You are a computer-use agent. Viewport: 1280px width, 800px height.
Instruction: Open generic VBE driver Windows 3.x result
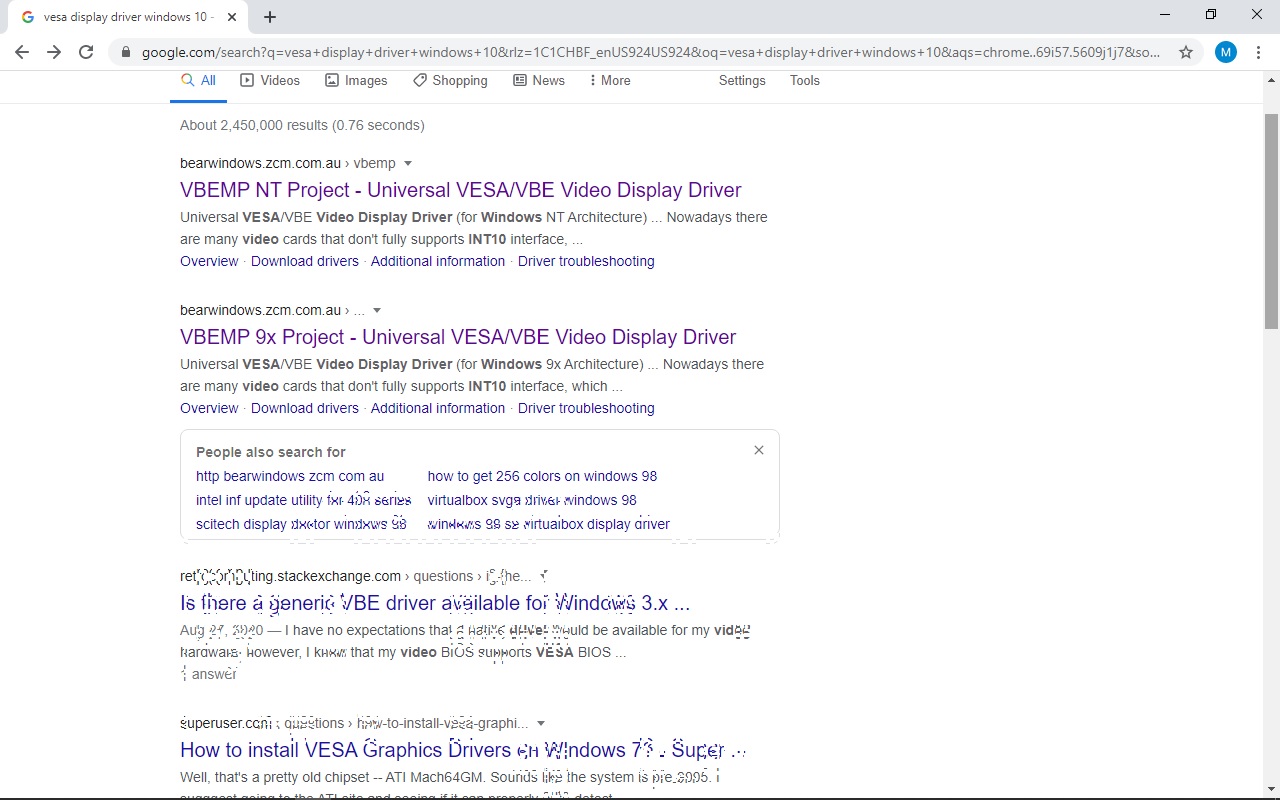[x=435, y=603]
